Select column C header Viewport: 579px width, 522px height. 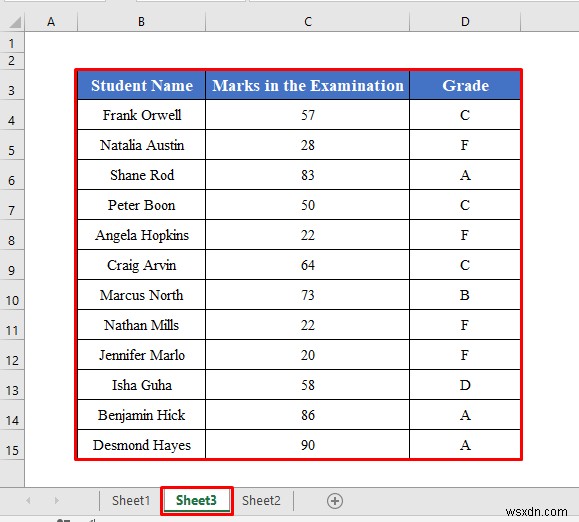click(308, 22)
